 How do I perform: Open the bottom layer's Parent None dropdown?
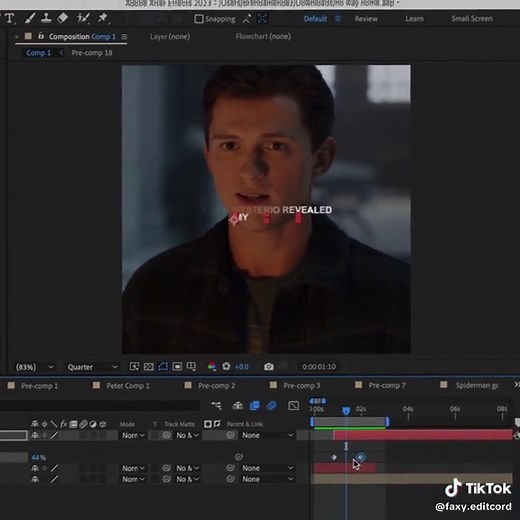(267, 479)
